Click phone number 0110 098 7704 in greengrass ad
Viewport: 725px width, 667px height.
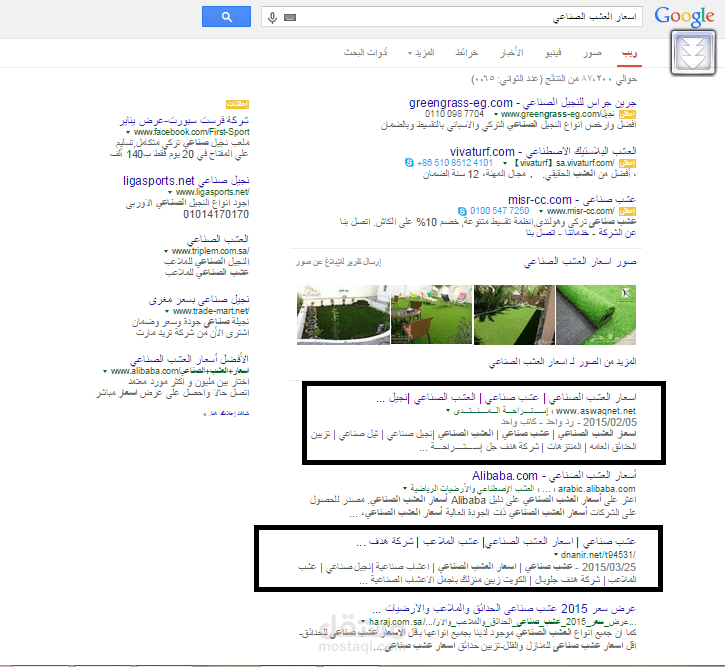click(x=455, y=114)
